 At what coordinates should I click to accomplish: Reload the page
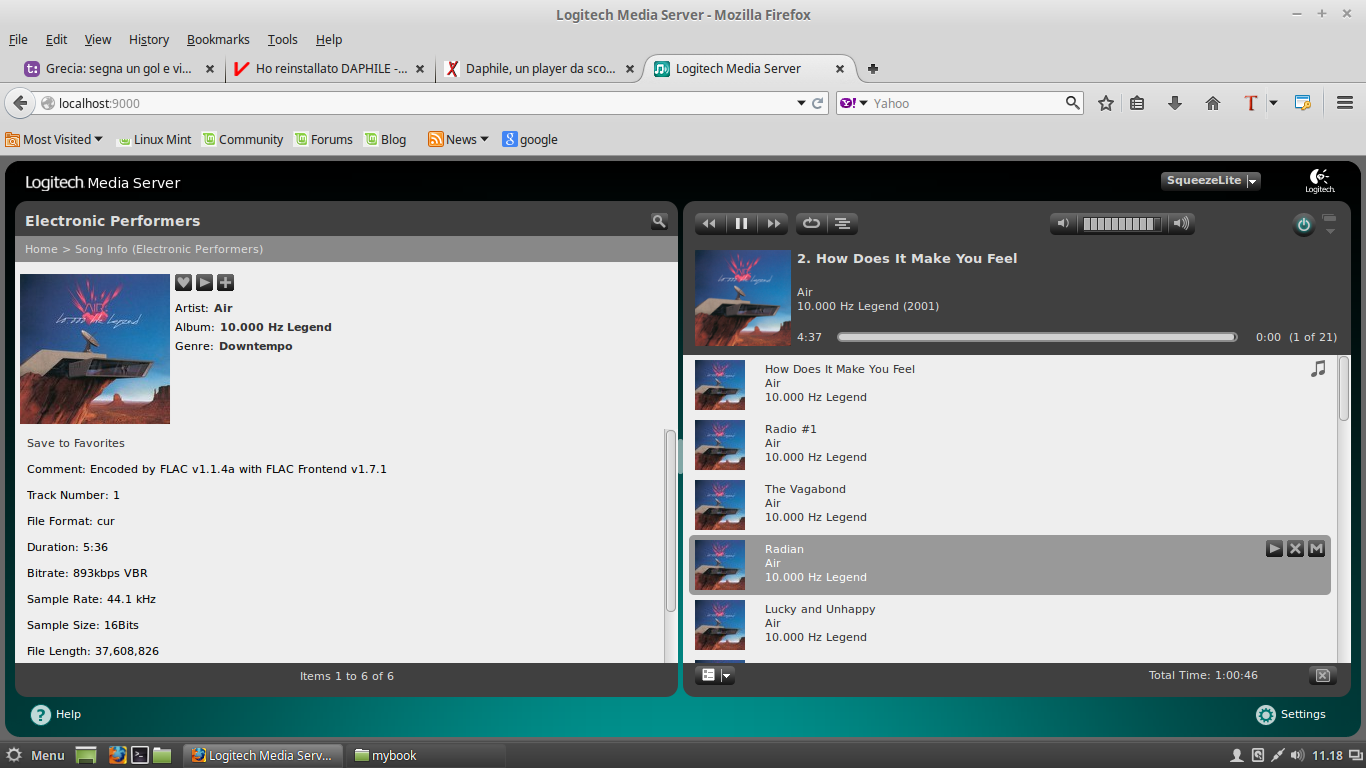coord(818,103)
